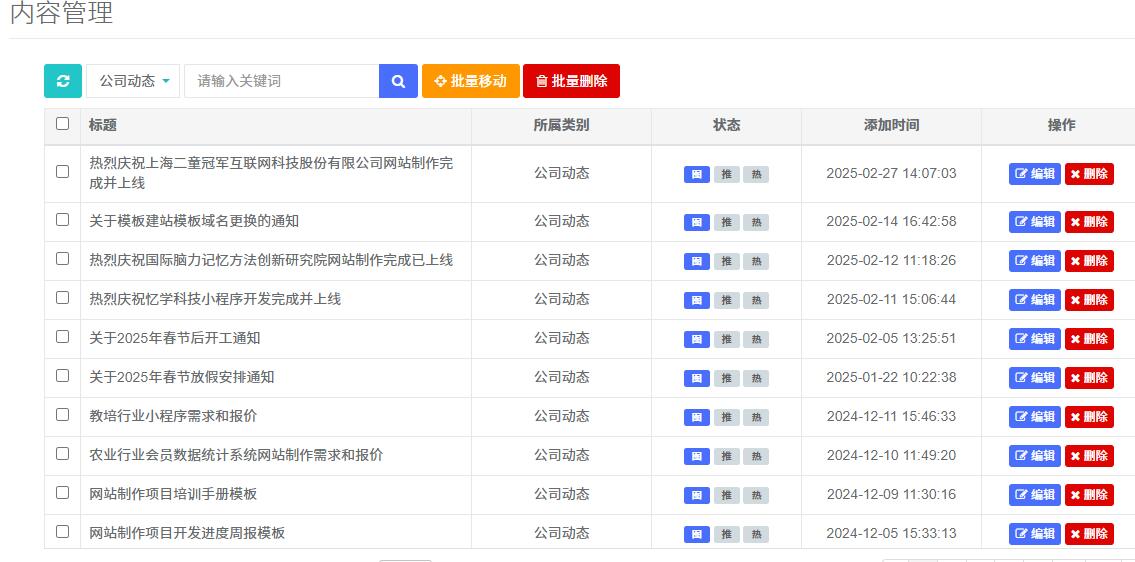This screenshot has width=1135, height=562.
Task: Toggle the 推 badge for 热烈庆祝忆学科技小程序开发完成并上线
Action: [x=727, y=300]
